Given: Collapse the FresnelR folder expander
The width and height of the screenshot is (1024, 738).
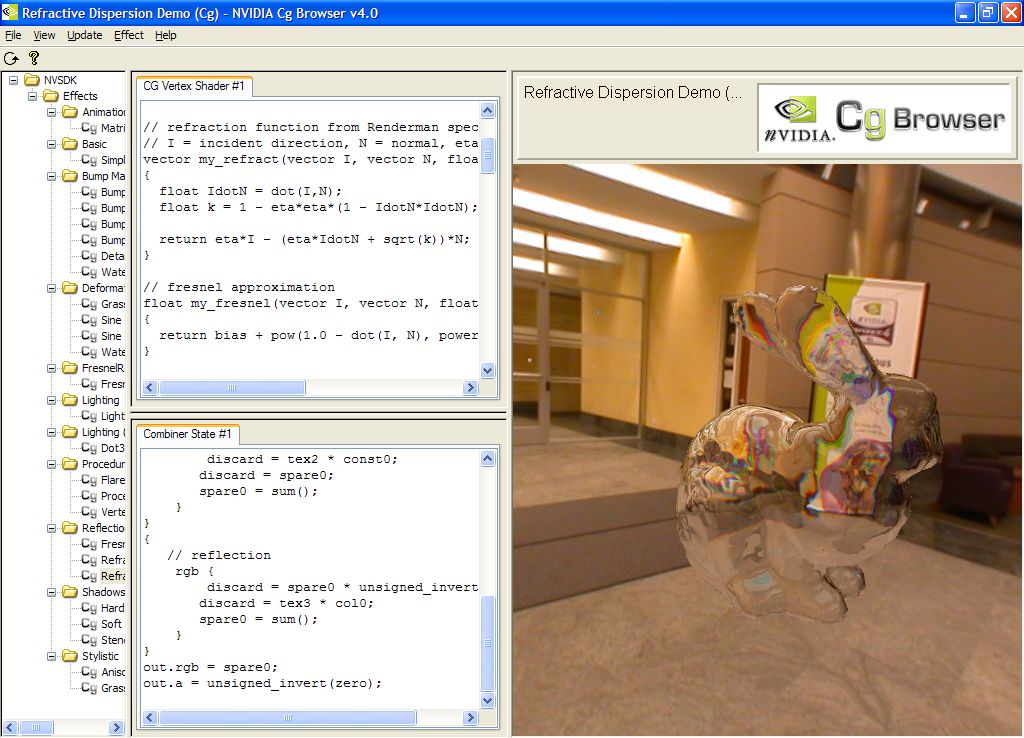Looking at the screenshot, I should [52, 368].
